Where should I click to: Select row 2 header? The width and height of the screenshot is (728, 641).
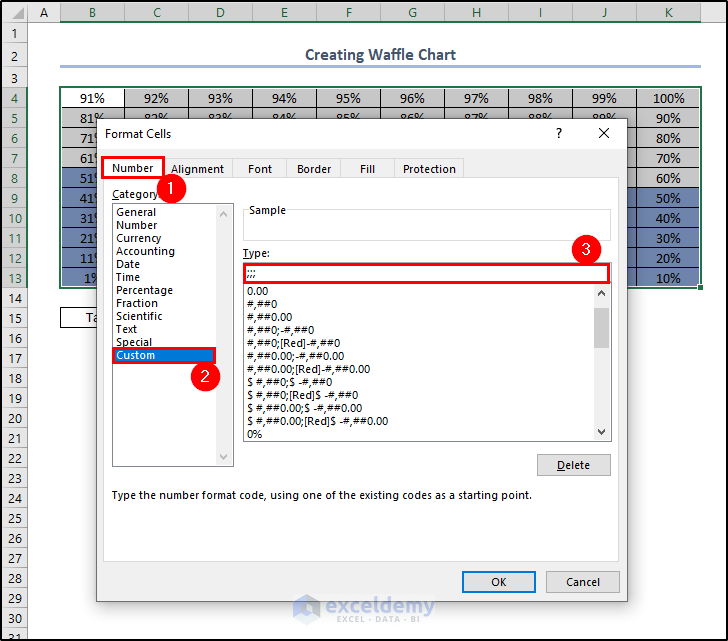pyautogui.click(x=14, y=57)
